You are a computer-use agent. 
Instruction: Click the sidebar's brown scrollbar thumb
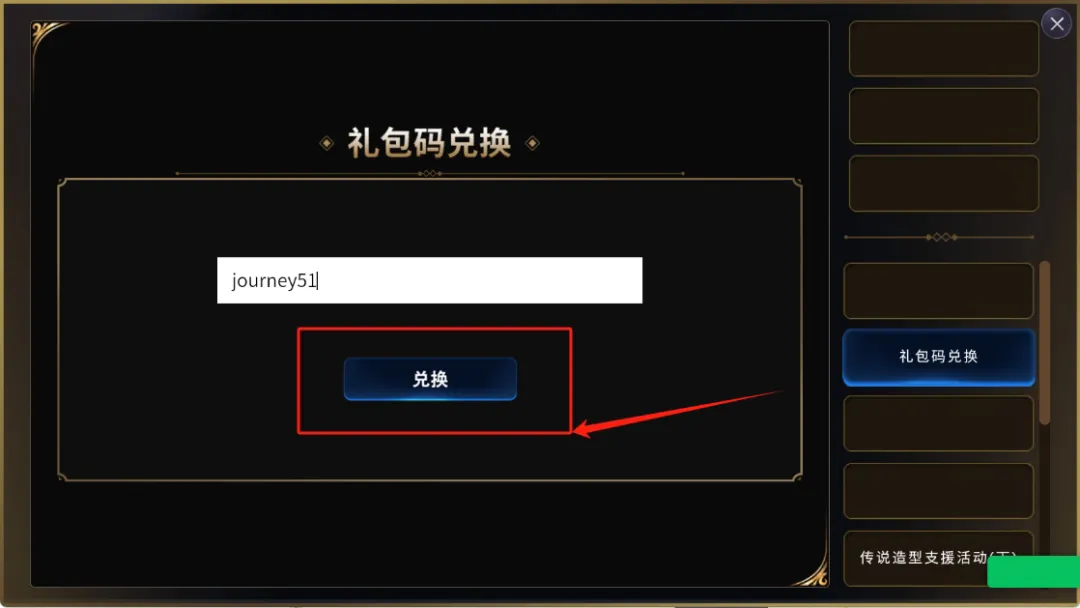[x=1044, y=343]
